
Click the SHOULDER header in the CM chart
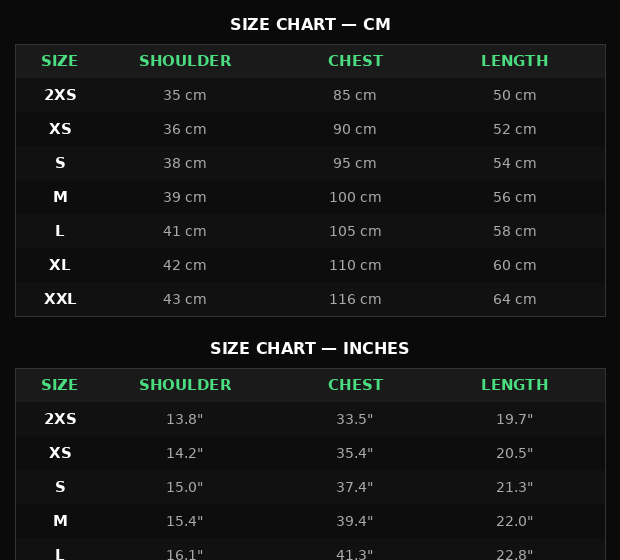185,61
